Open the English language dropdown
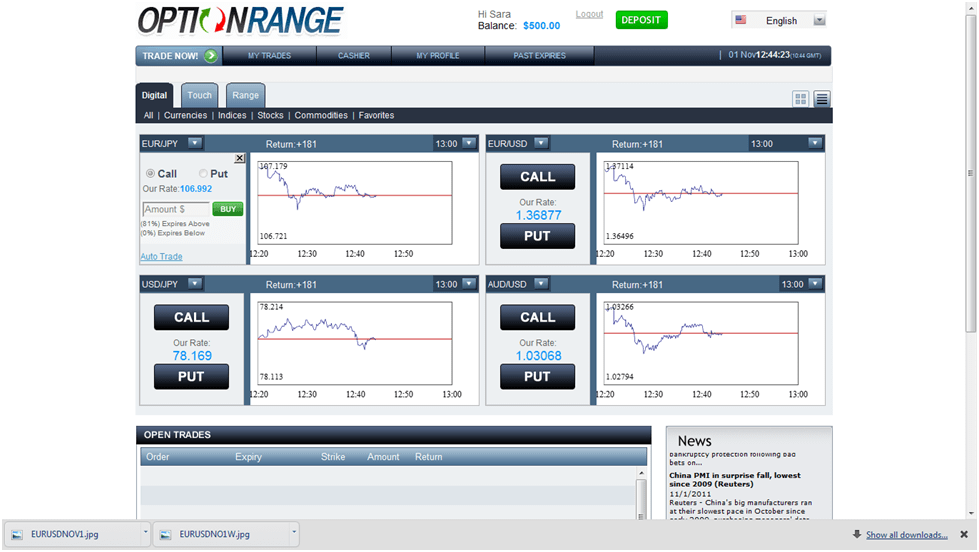The width and height of the screenshot is (979, 552). tap(819, 20)
